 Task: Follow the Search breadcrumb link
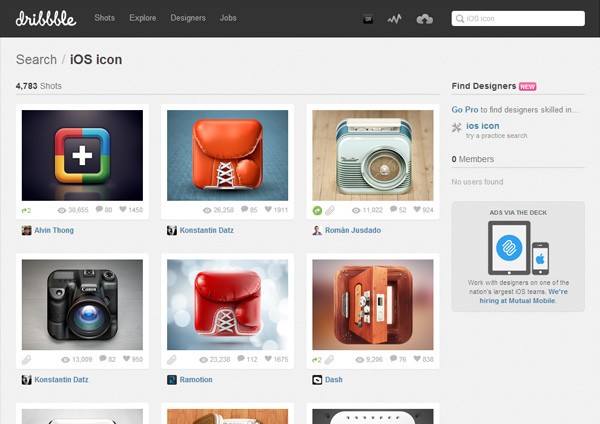click(36, 60)
